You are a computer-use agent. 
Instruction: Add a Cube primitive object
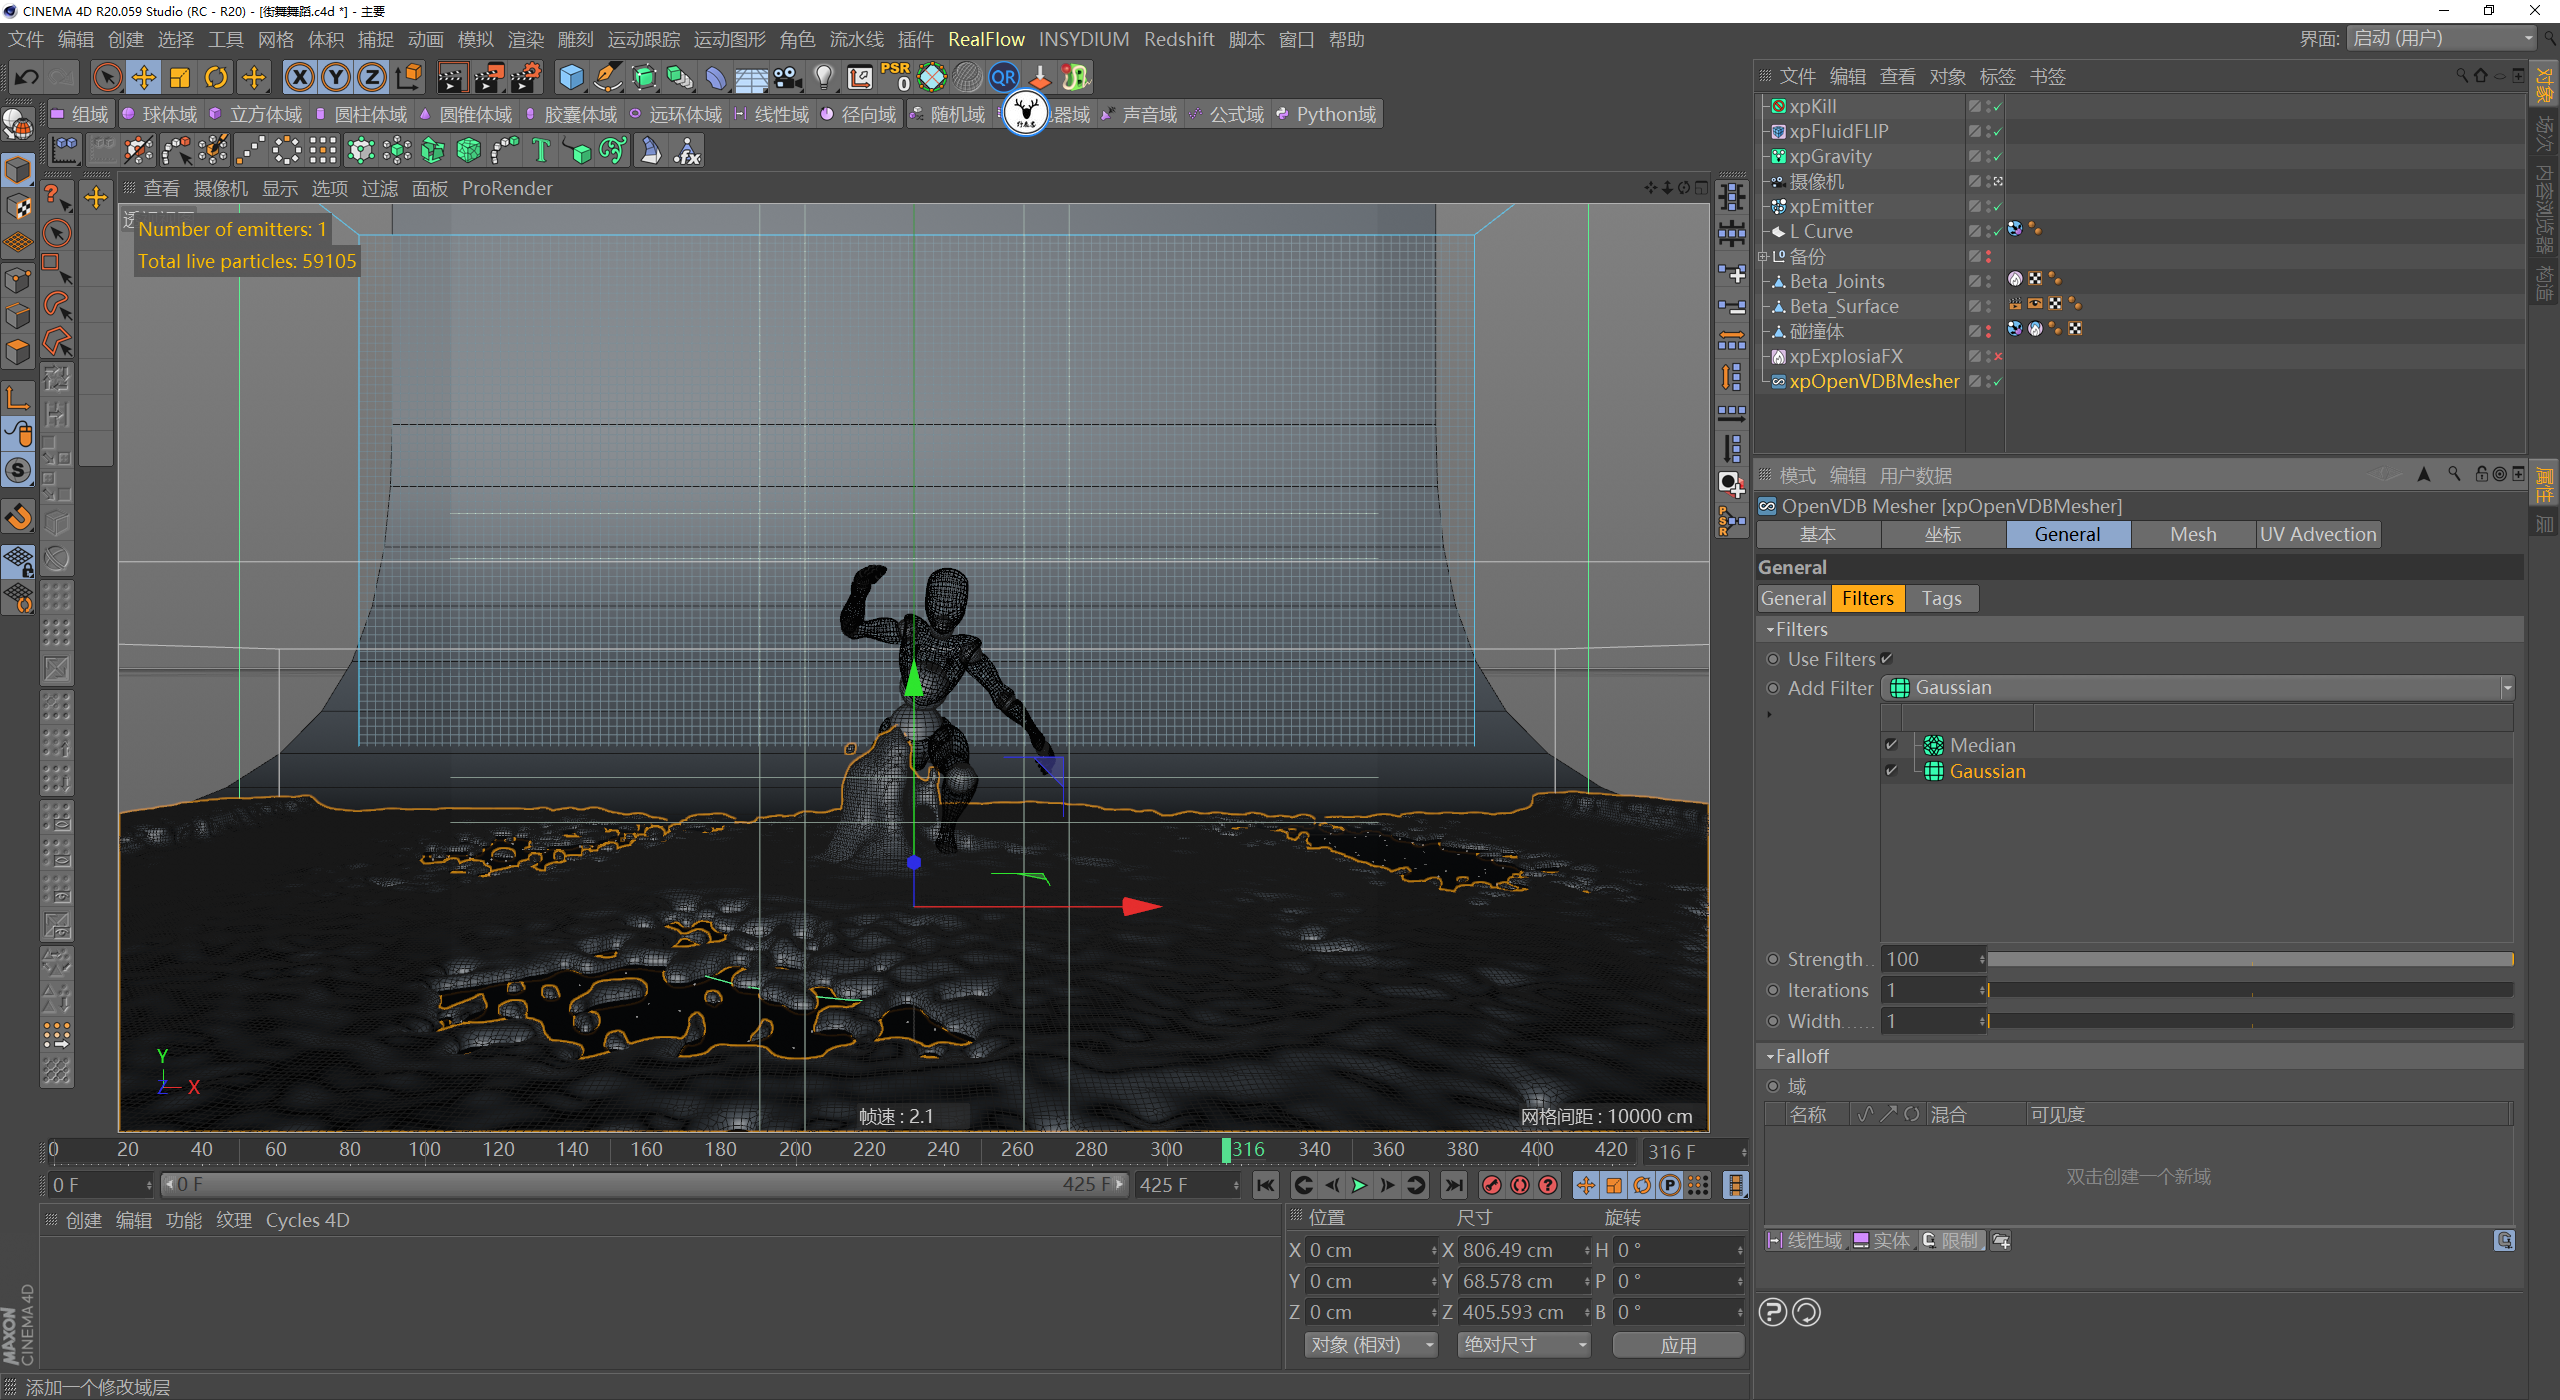(571, 77)
